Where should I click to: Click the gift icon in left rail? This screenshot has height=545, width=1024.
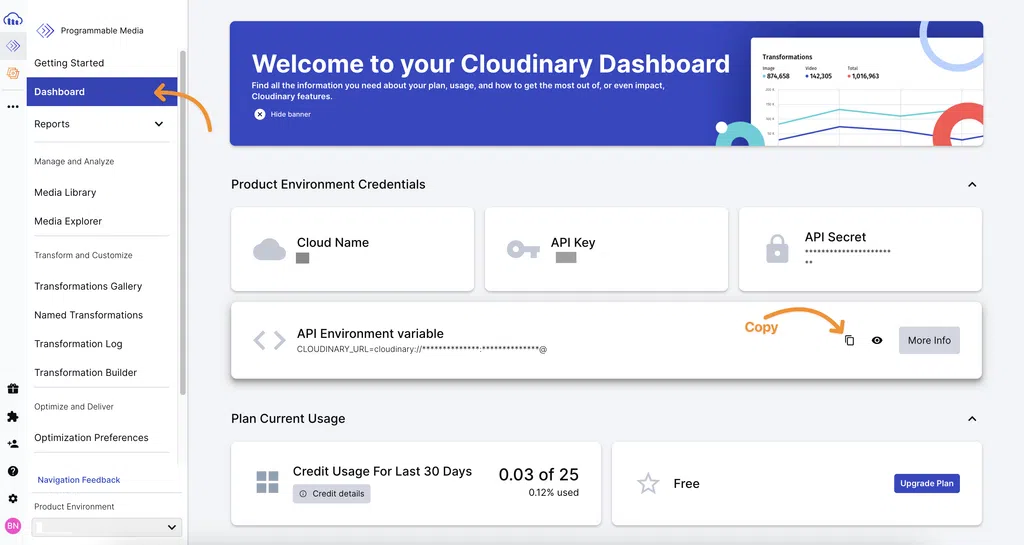click(x=12, y=389)
